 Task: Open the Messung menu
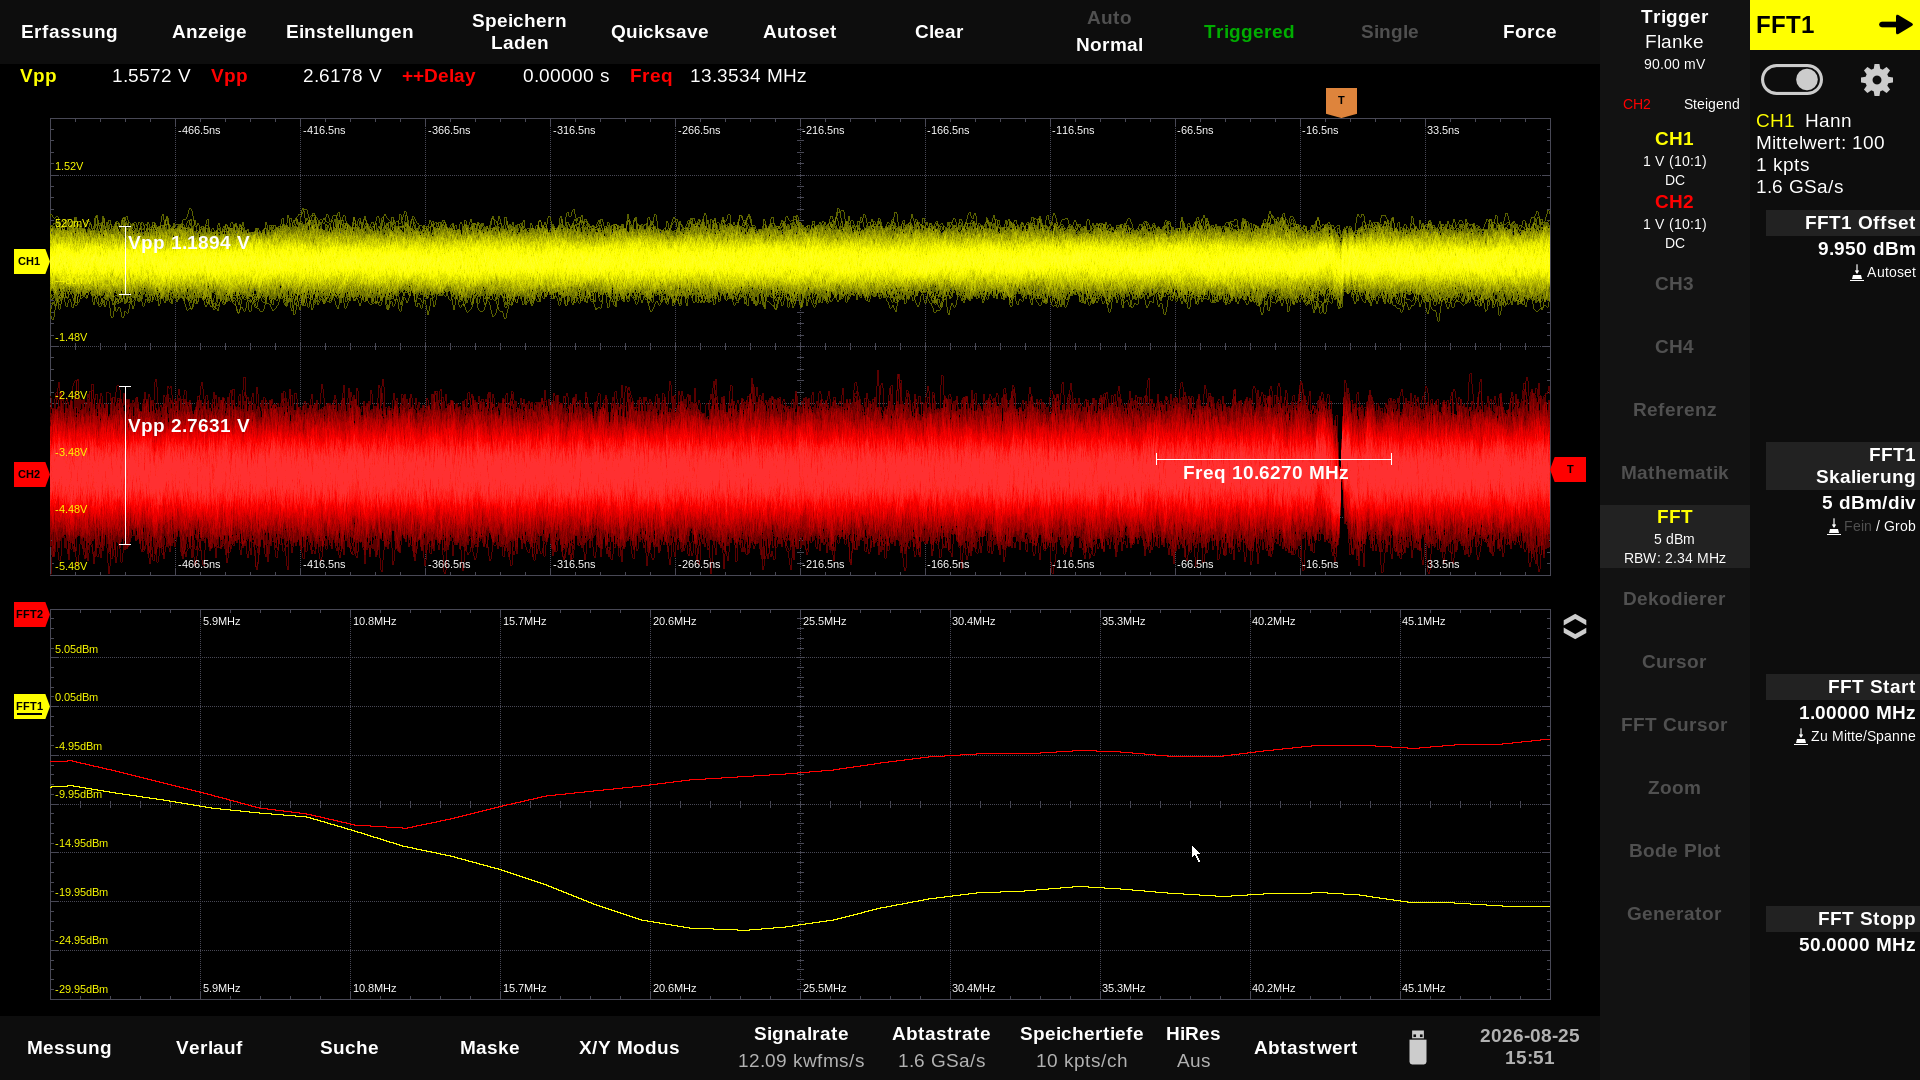tap(69, 1048)
